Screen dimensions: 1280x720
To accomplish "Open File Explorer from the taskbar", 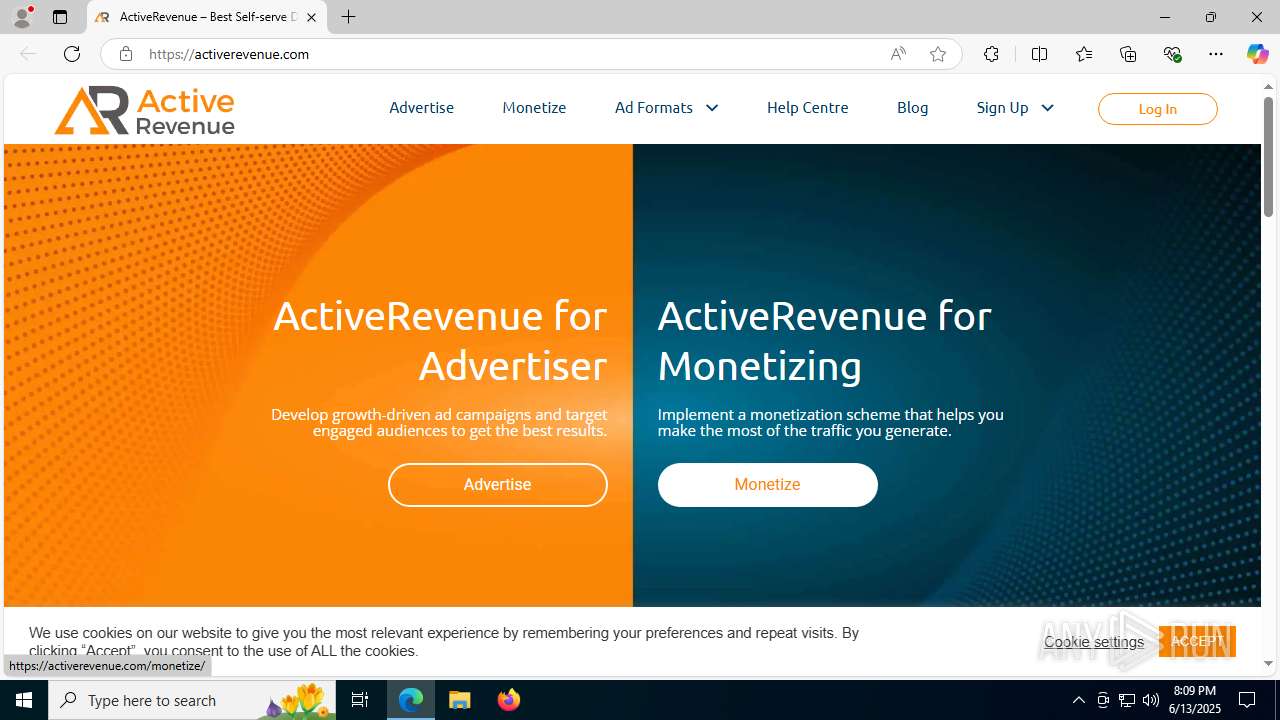I will (x=459, y=700).
